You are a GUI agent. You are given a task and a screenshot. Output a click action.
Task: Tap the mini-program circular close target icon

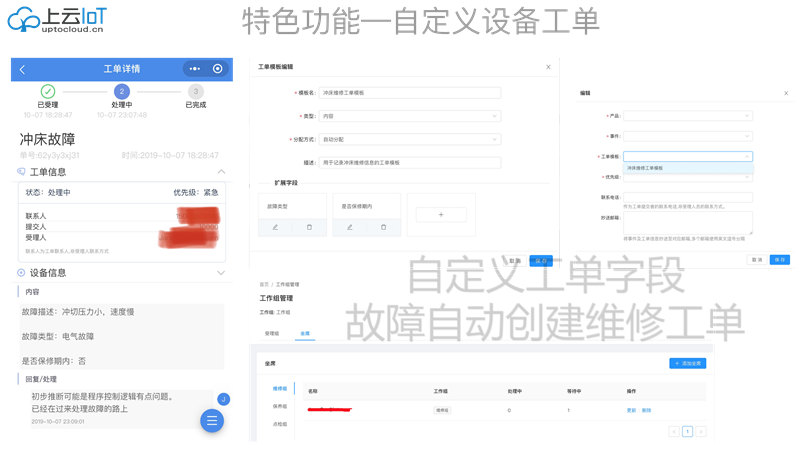pyautogui.click(x=218, y=69)
